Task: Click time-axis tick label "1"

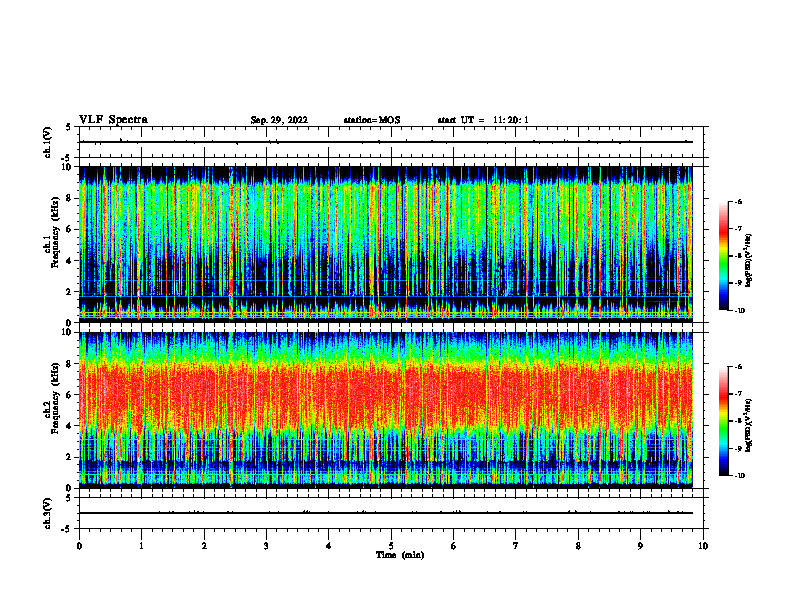Action: click(141, 546)
